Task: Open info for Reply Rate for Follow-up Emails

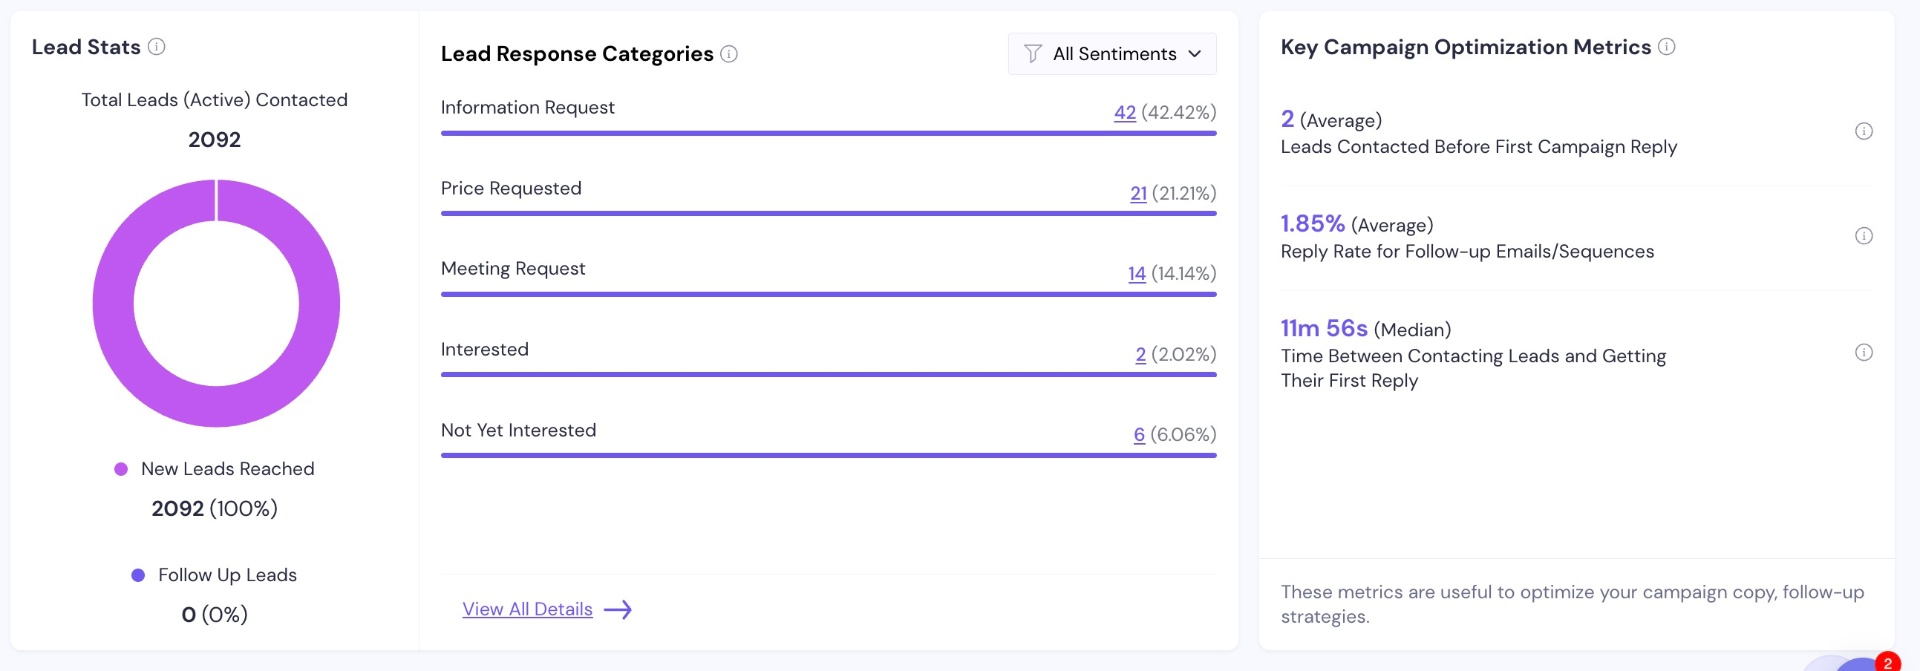Action: (1864, 236)
